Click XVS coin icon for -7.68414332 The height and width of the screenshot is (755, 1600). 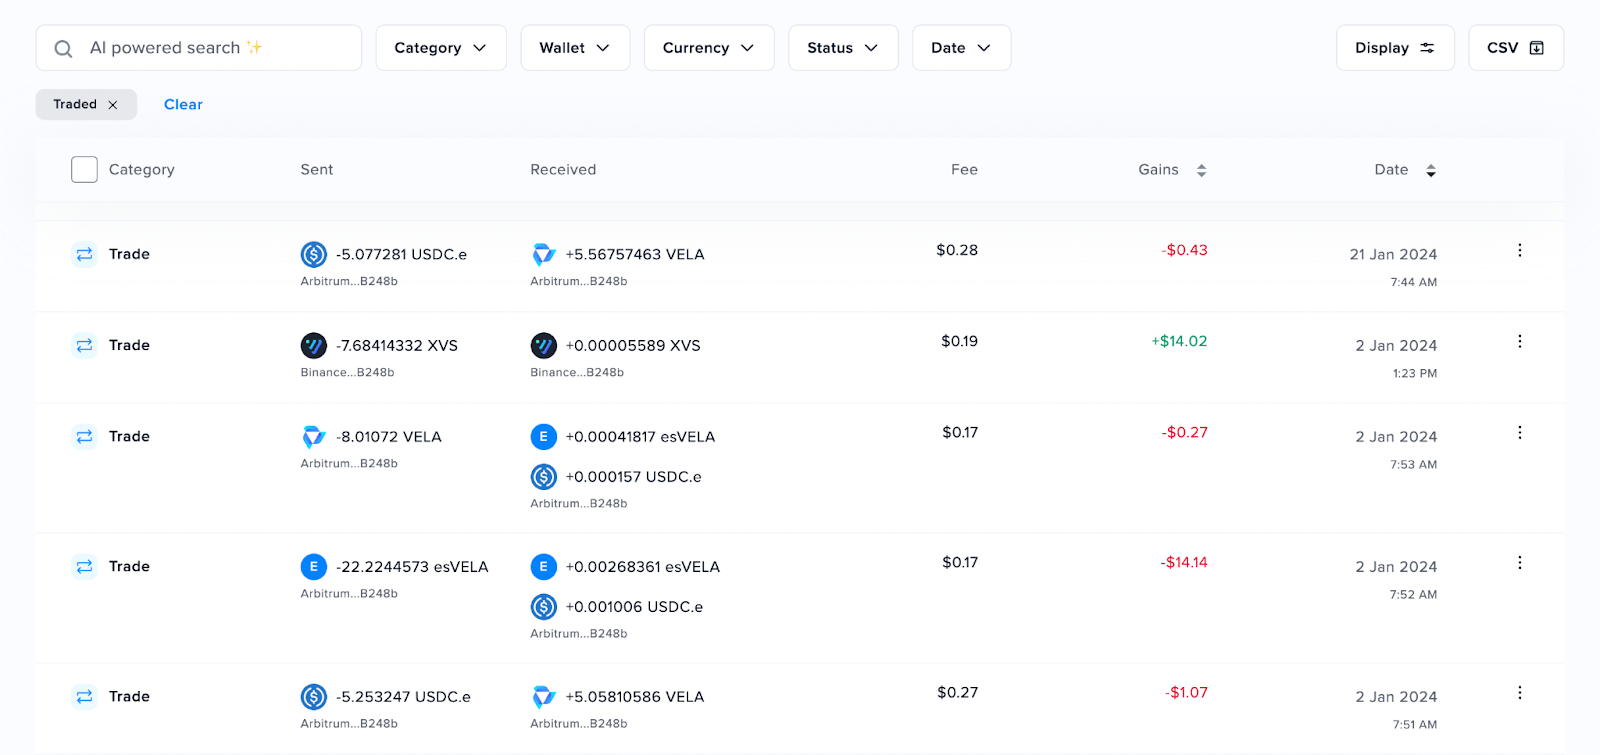click(314, 345)
